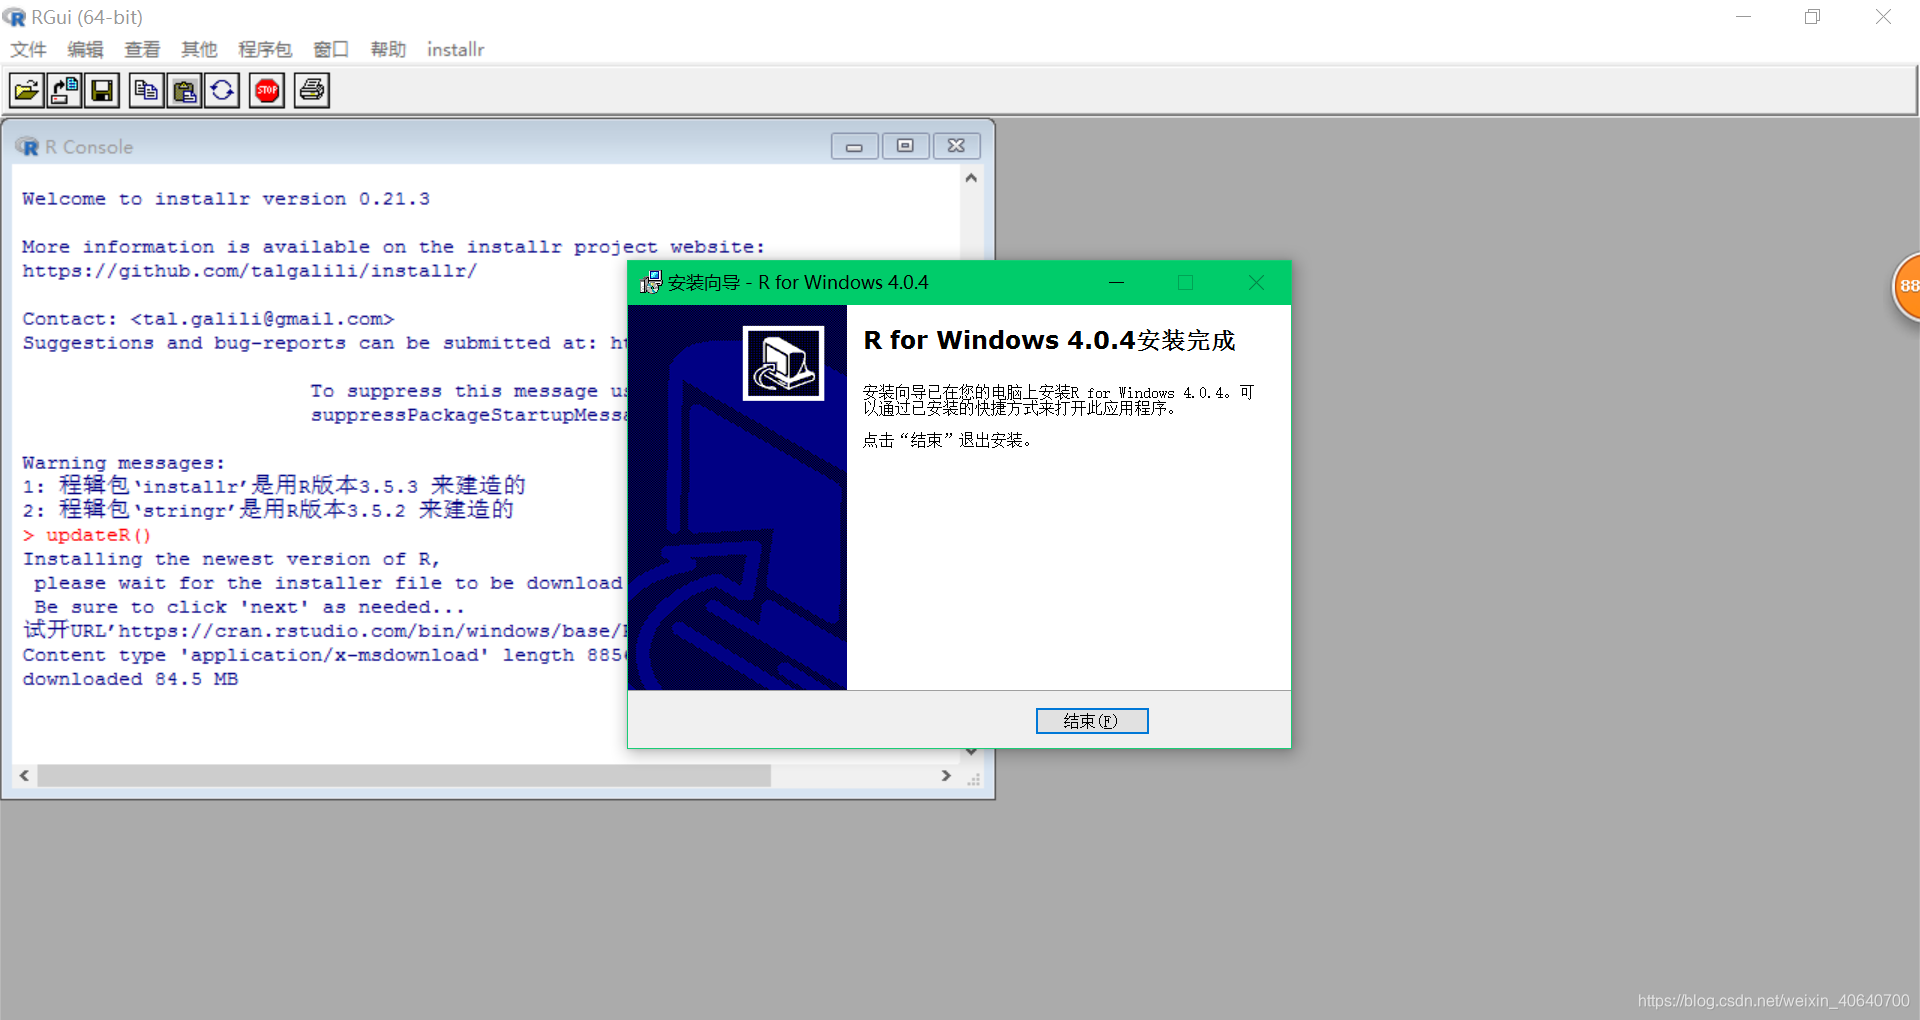Minimize the RGui main window
This screenshot has height=1020, width=1920.
[x=1743, y=17]
